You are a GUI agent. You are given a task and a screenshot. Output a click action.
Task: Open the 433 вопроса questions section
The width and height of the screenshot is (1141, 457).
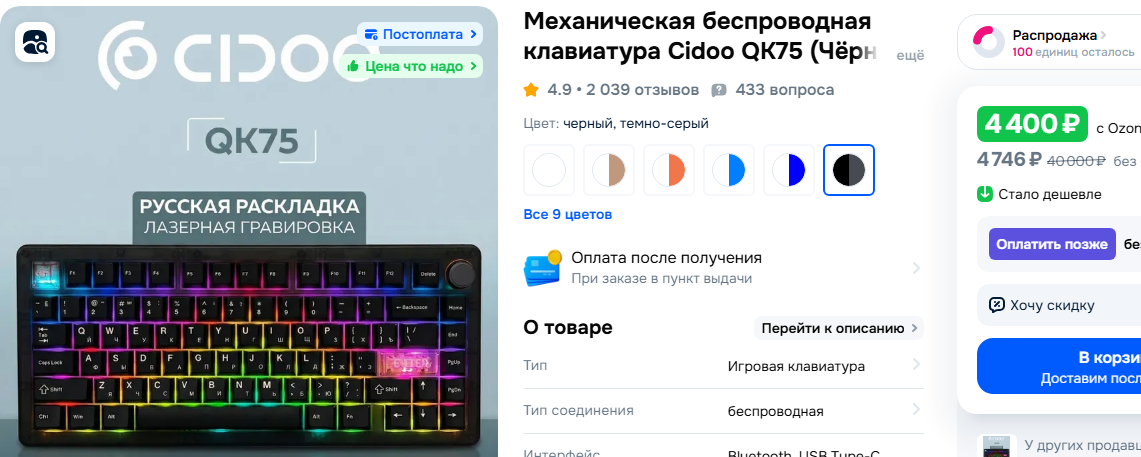784,90
